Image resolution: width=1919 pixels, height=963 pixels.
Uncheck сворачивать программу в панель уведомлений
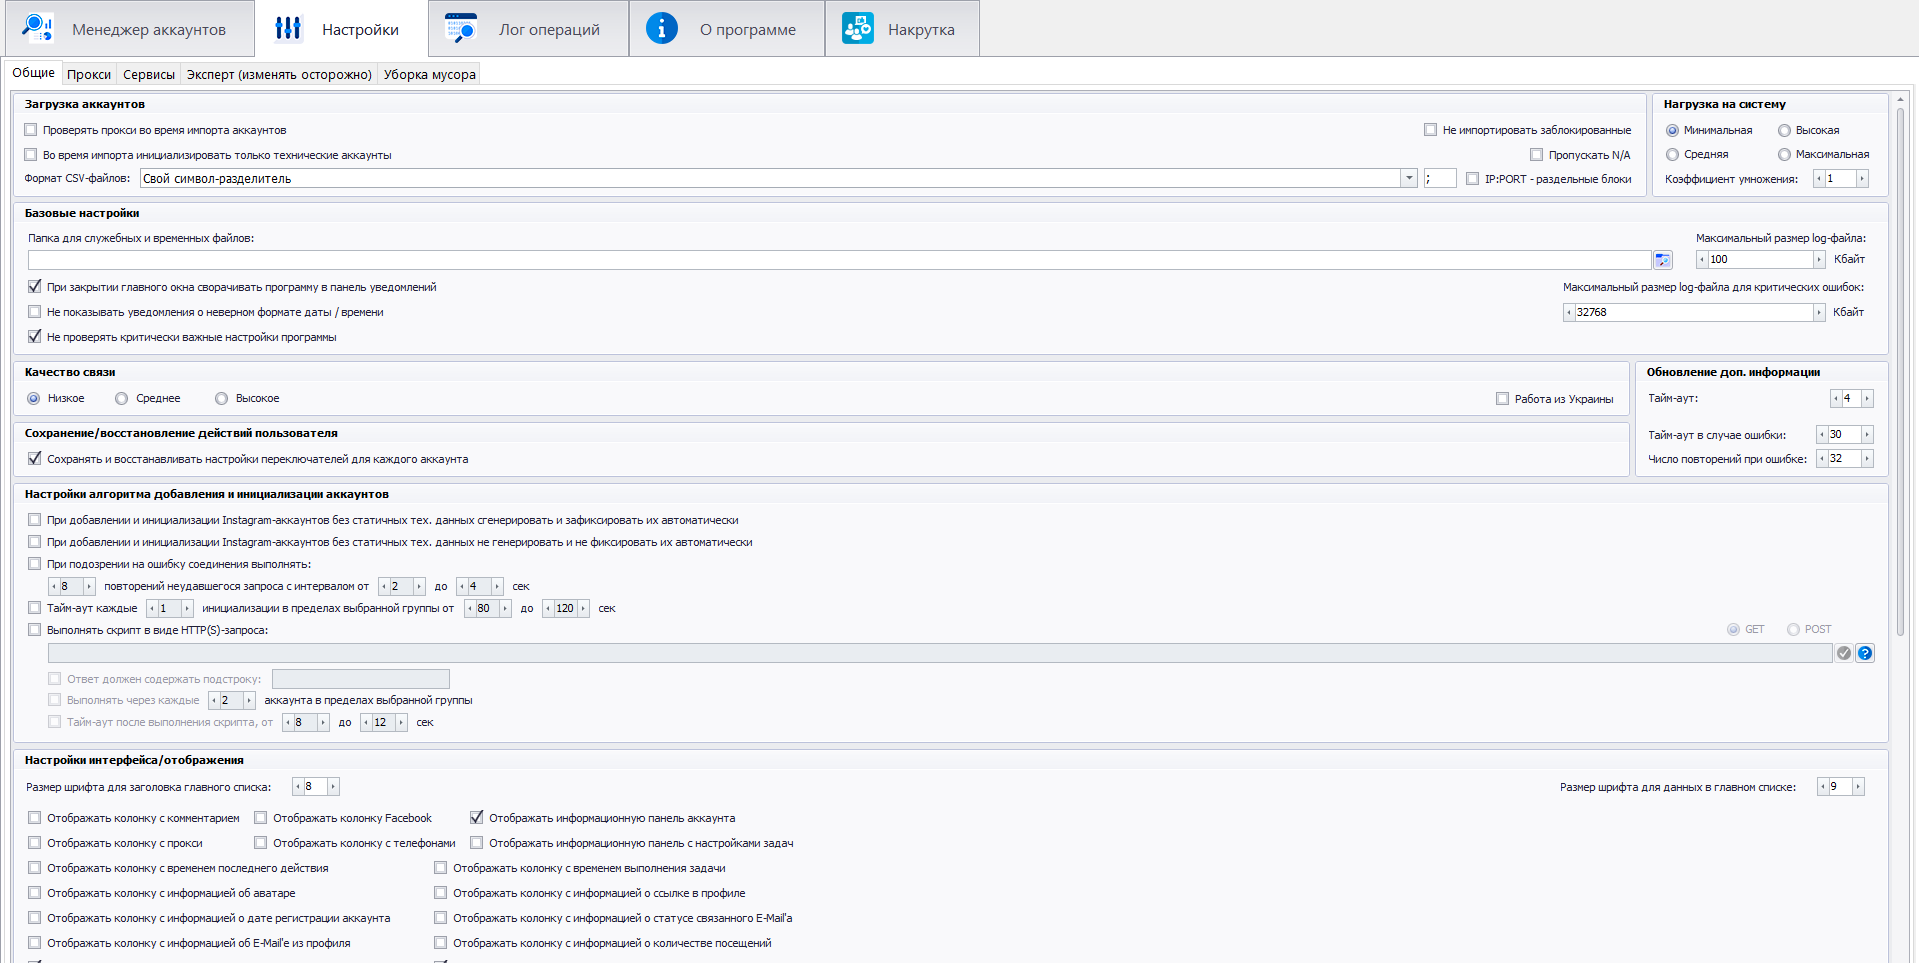point(35,287)
